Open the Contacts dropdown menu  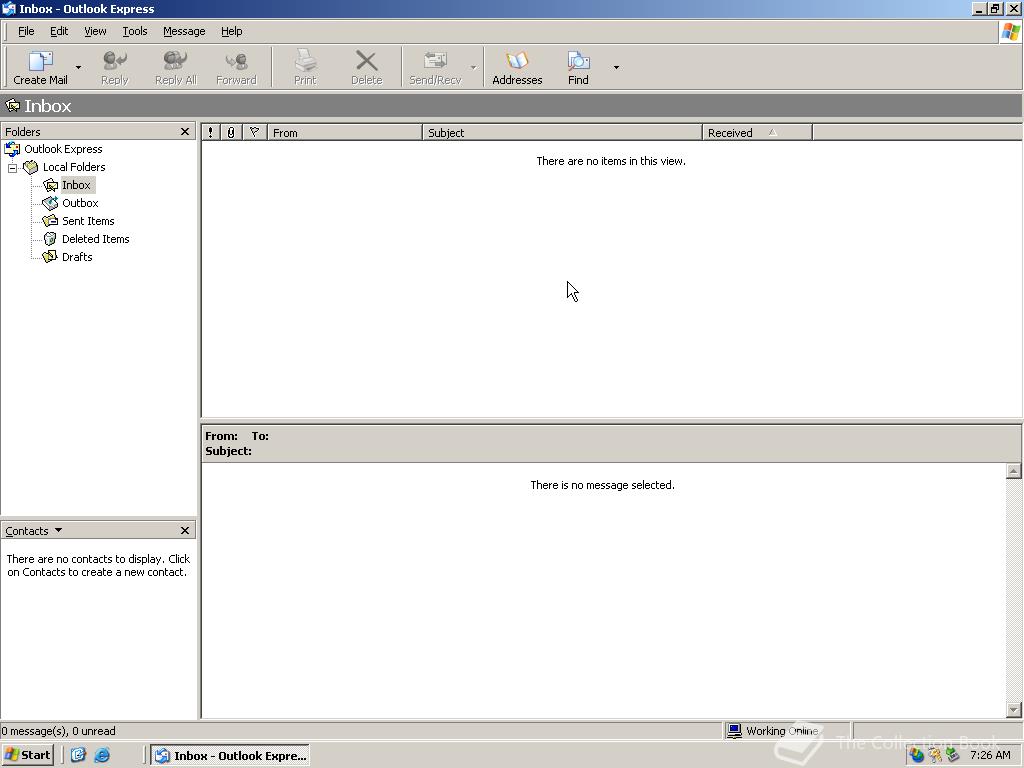[33, 531]
